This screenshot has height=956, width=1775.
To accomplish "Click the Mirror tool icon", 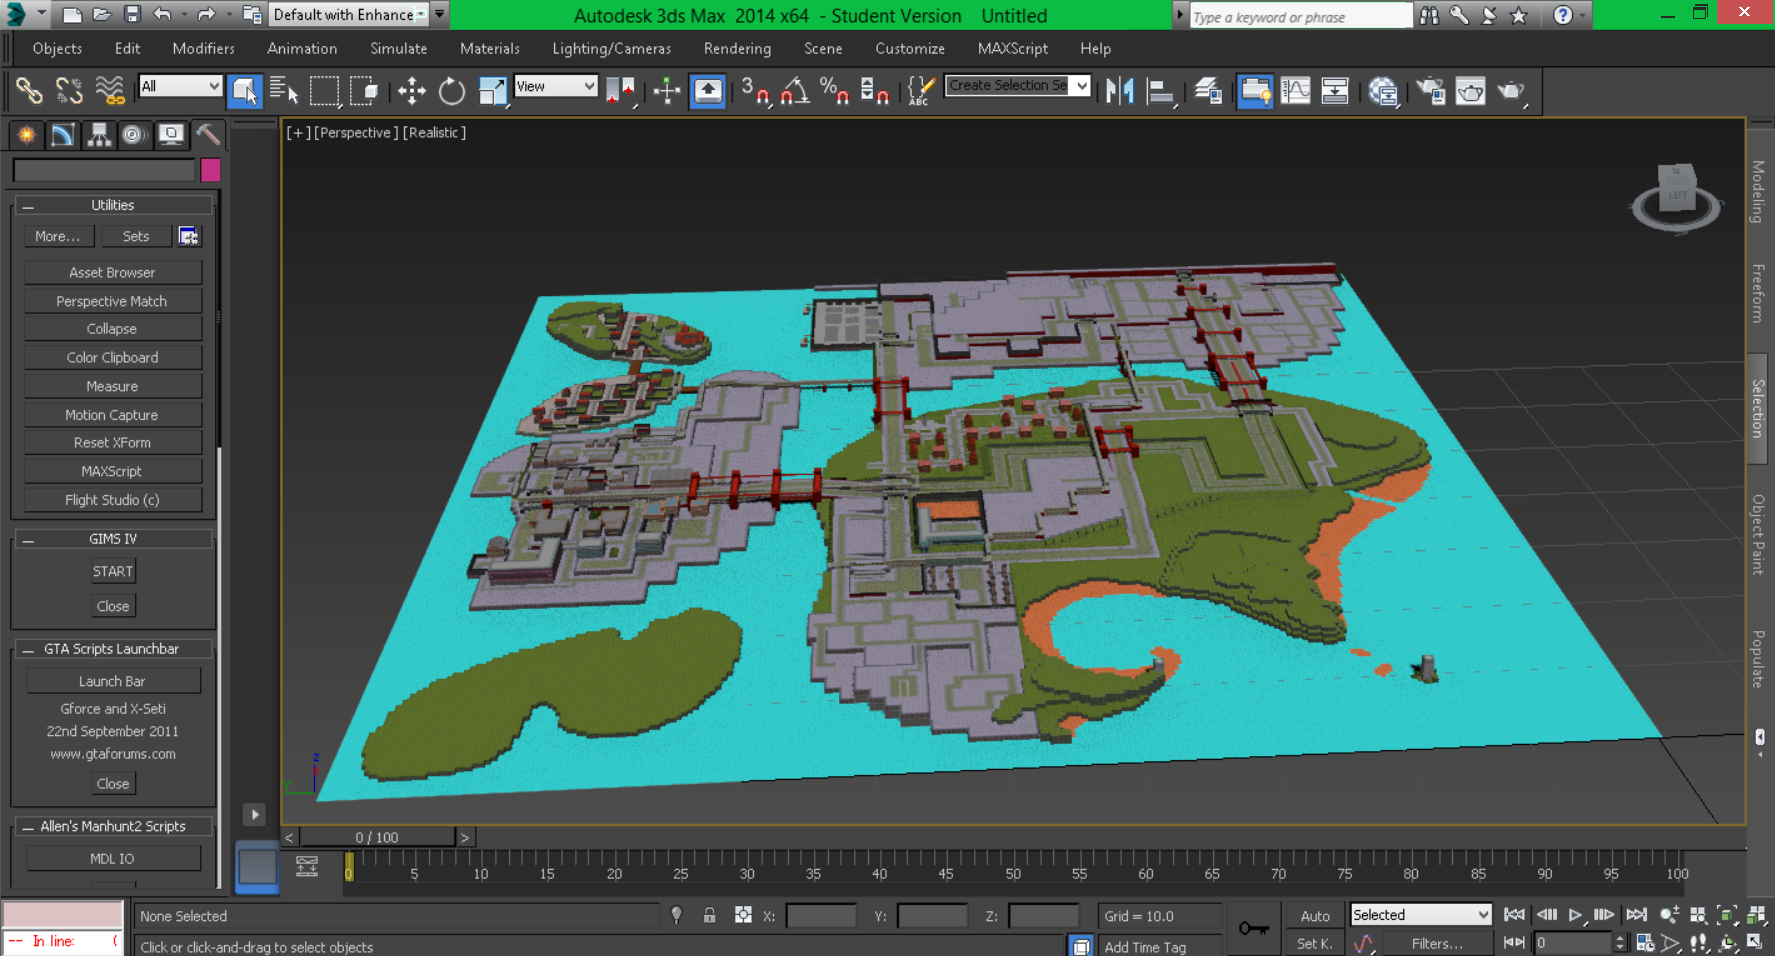I will [1120, 91].
